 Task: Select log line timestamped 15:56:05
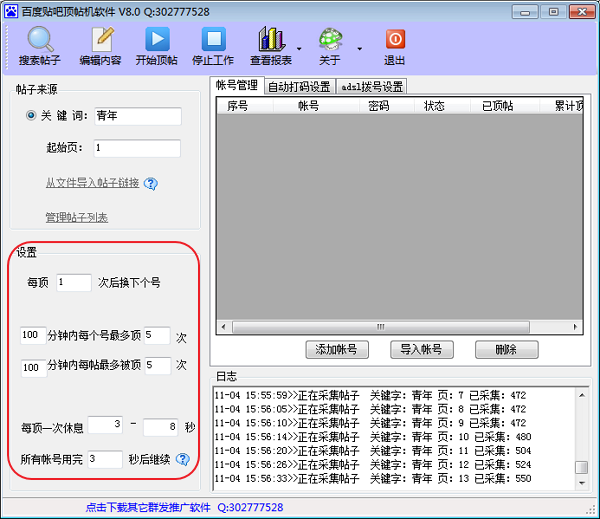click(370, 409)
